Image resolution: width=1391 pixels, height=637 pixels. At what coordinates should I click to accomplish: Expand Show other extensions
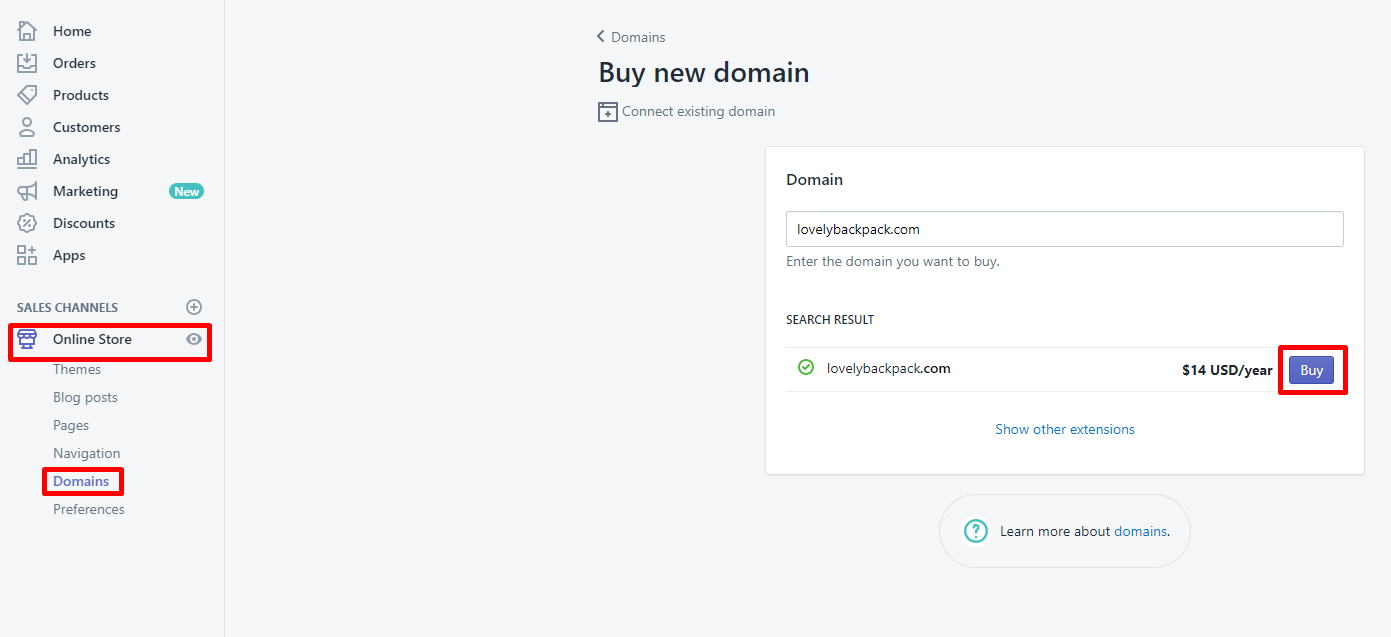tap(1064, 429)
